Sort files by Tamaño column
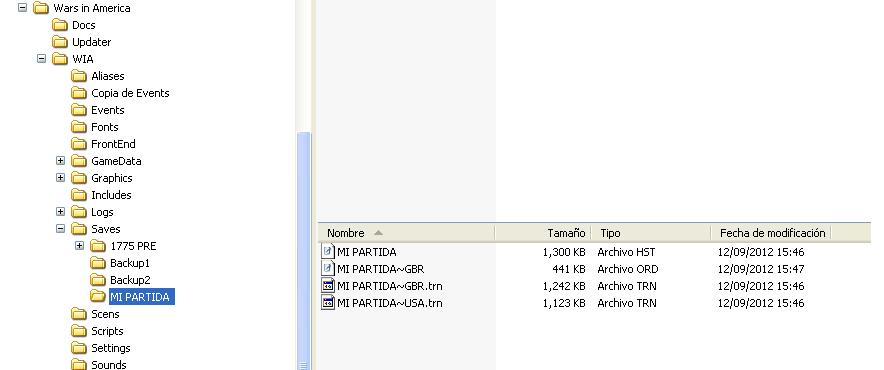 [x=542, y=233]
